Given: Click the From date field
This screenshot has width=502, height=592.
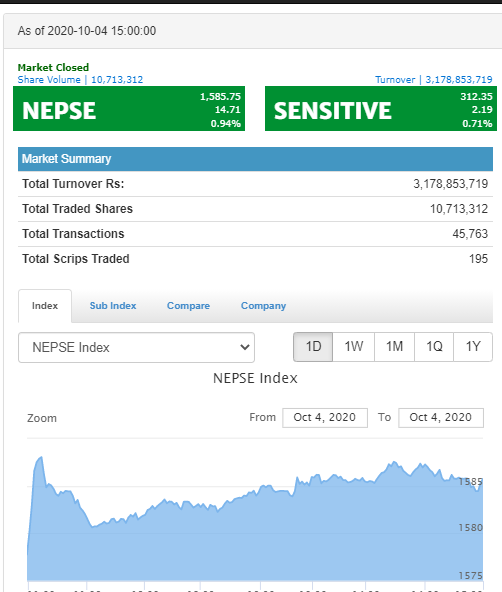Looking at the screenshot, I should point(325,418).
